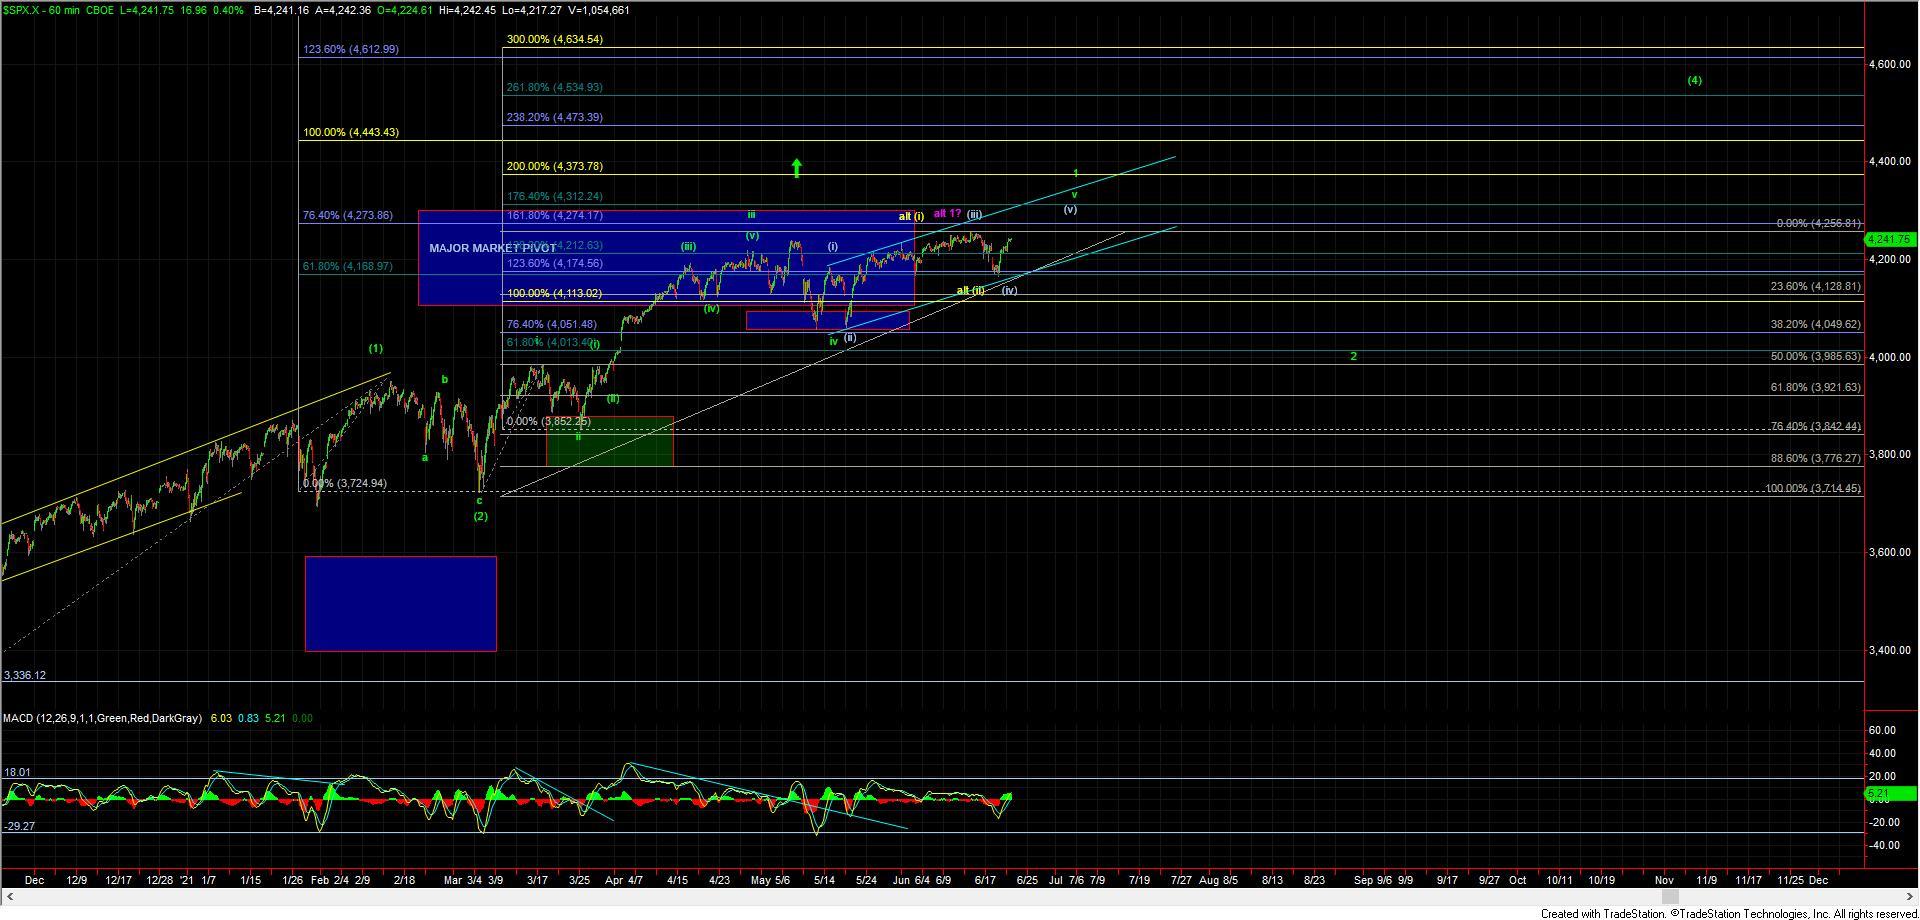Select the green shaded support rectangle
Image resolution: width=1920 pixels, height=920 pixels.
pos(609,442)
